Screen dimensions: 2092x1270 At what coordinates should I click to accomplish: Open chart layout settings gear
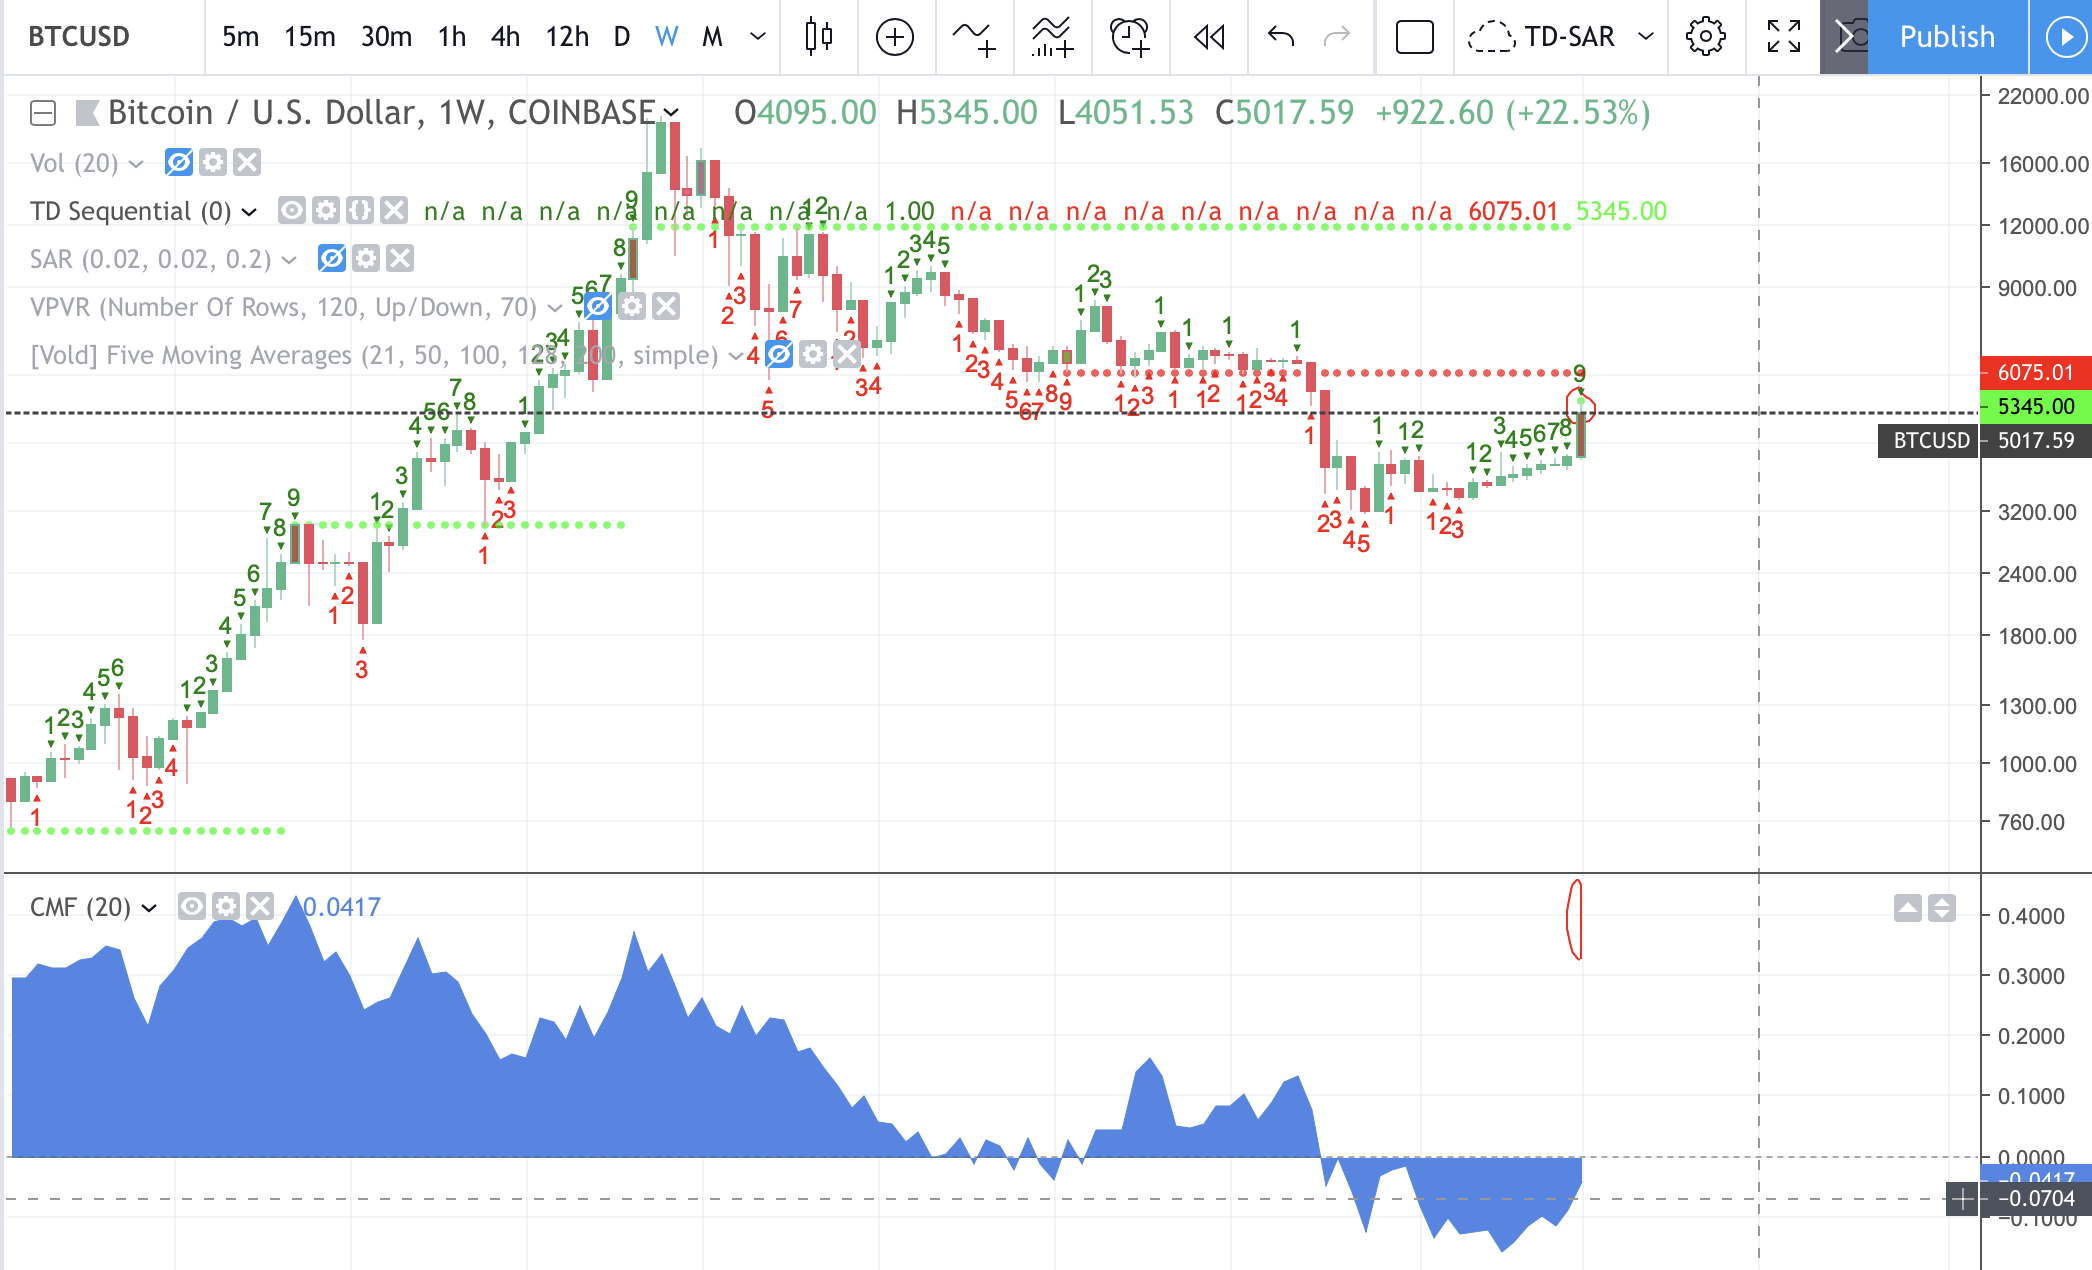1705,37
